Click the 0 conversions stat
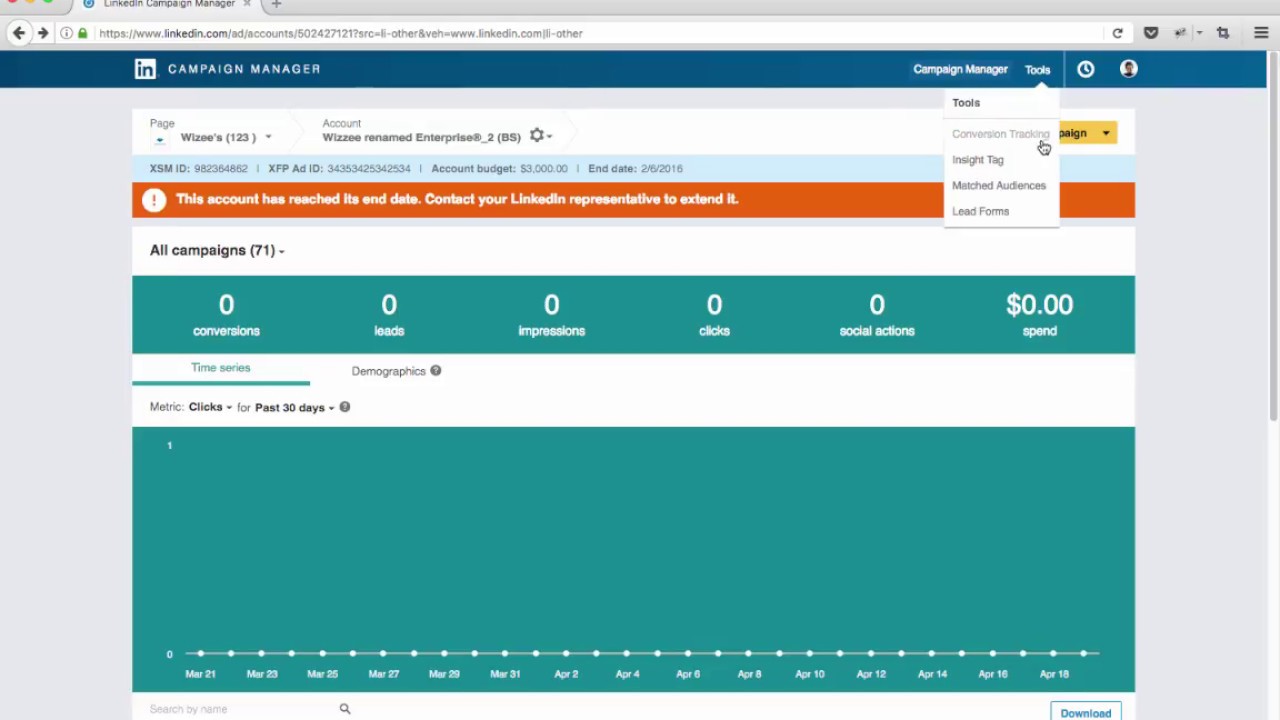 pyautogui.click(x=226, y=315)
